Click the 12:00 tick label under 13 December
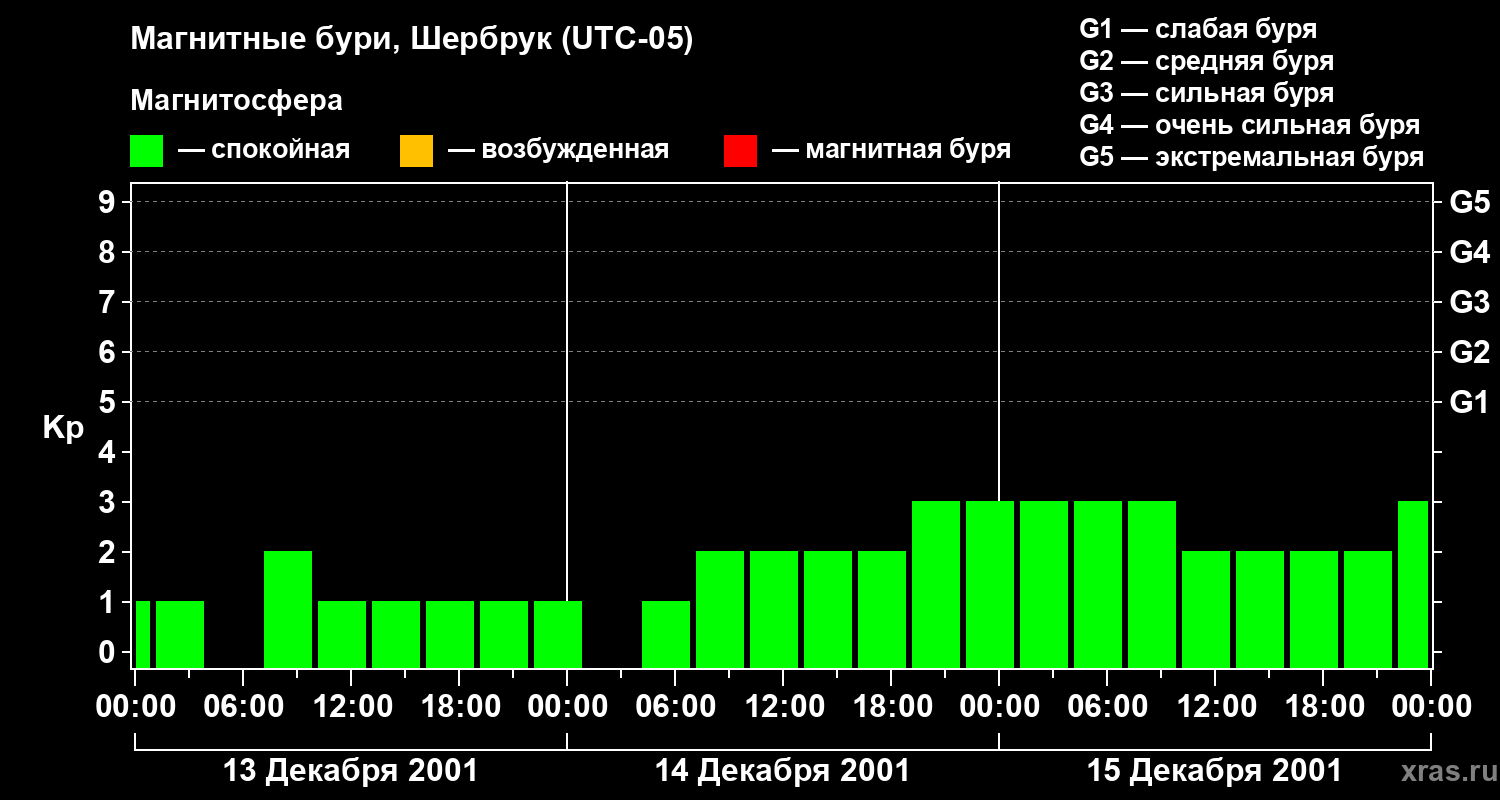Image resolution: width=1500 pixels, height=800 pixels. [351, 706]
